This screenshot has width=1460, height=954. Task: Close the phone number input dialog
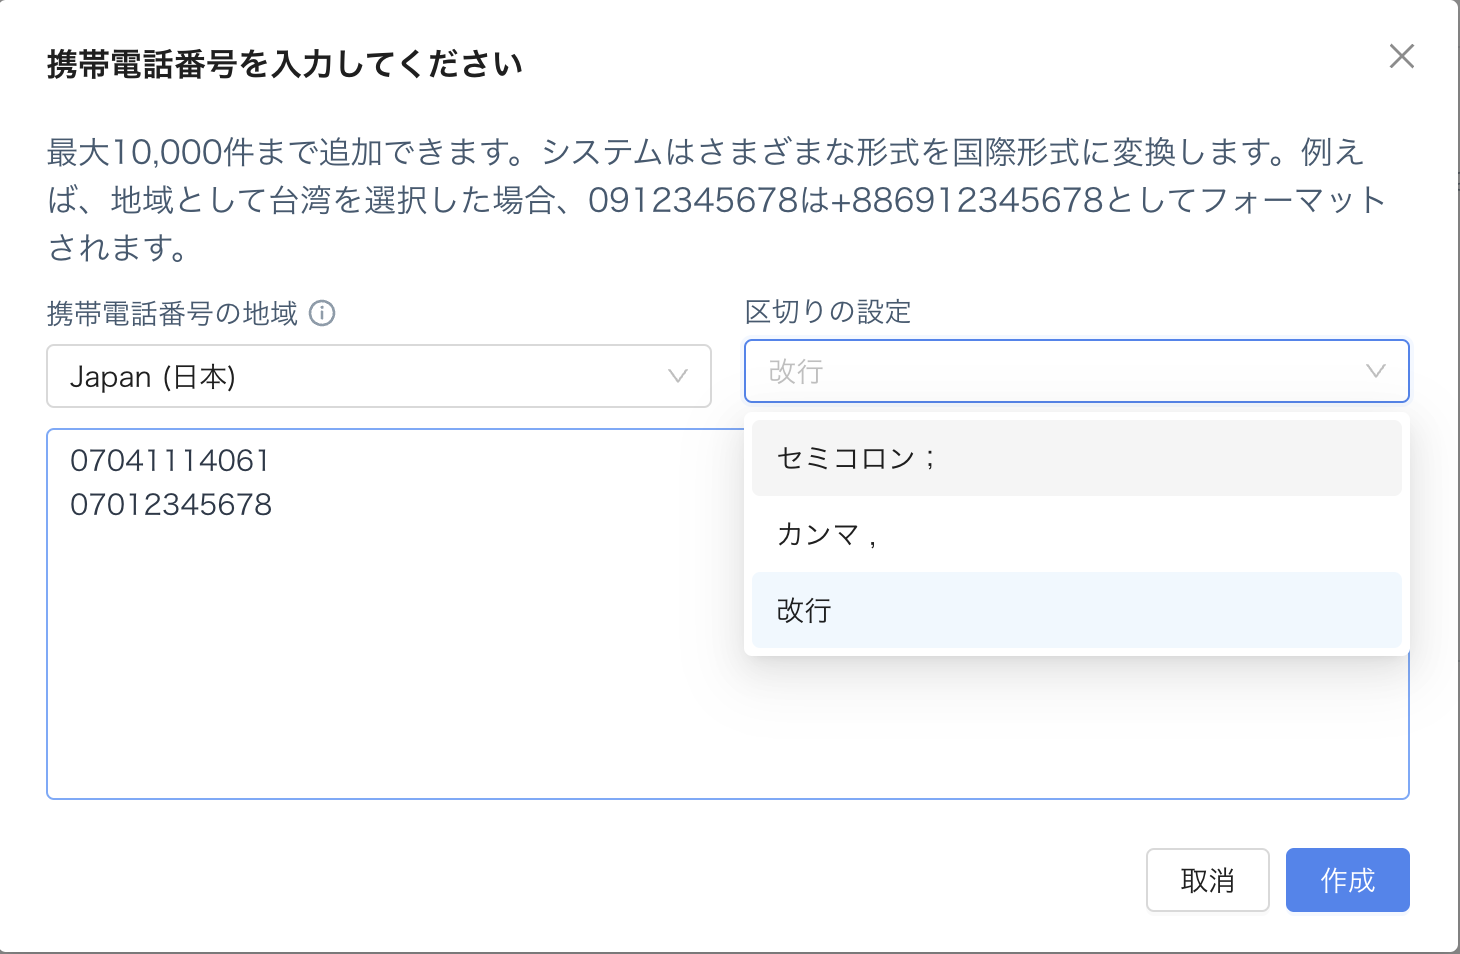[1401, 57]
